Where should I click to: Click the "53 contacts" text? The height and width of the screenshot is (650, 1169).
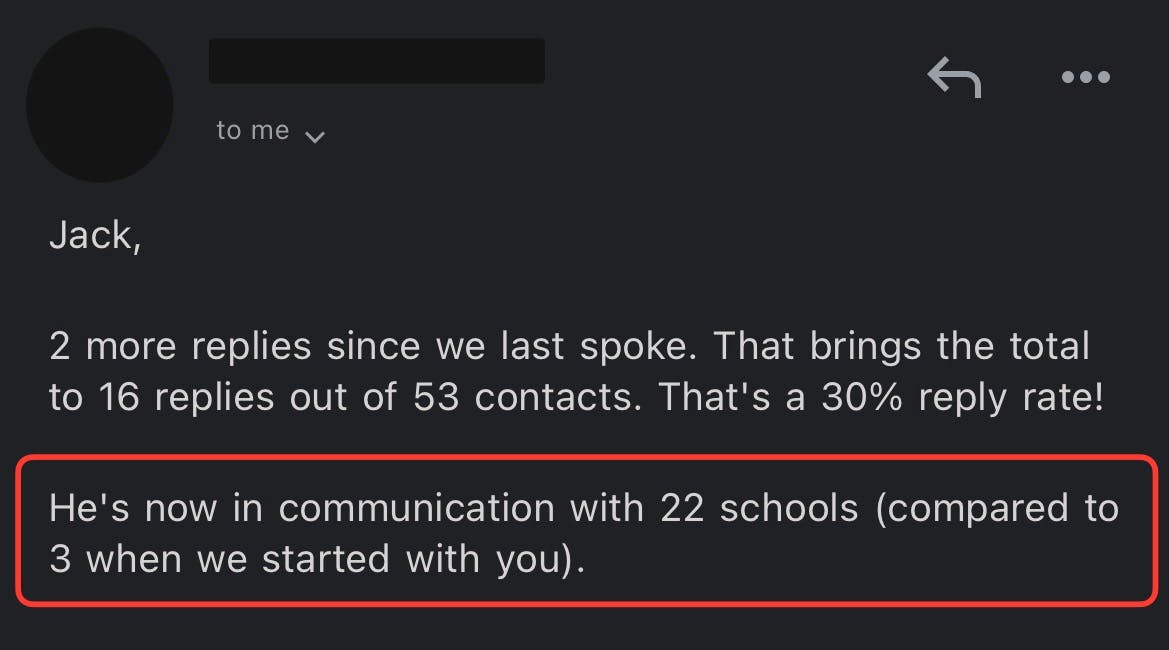pos(528,398)
